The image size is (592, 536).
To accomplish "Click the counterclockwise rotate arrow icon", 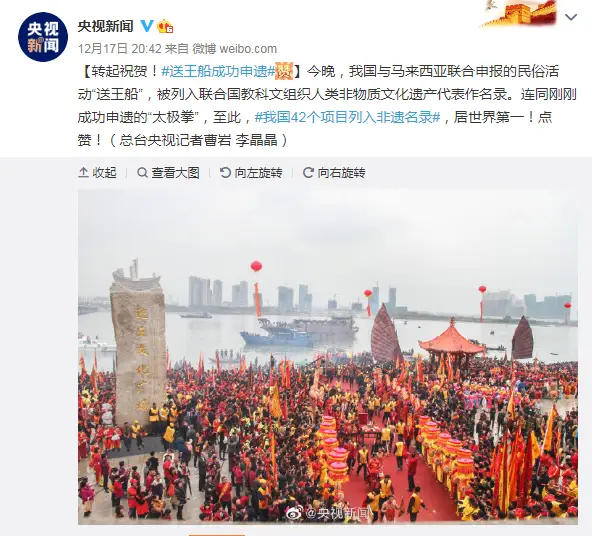I will tap(225, 173).
